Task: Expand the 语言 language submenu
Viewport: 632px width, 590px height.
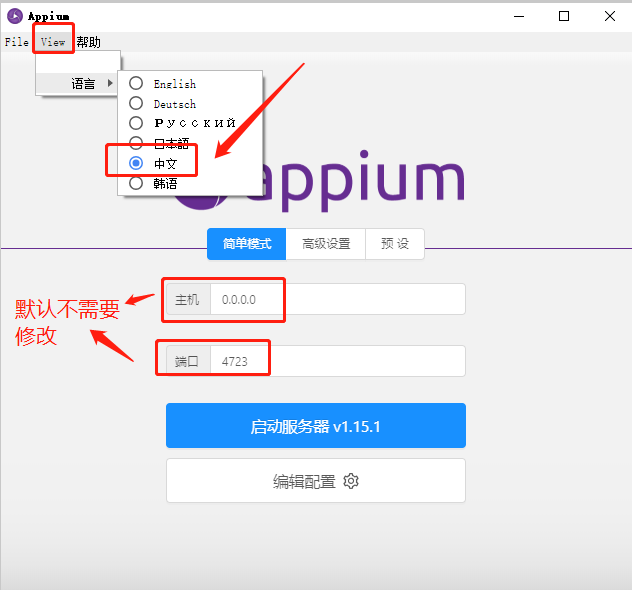Action: click(78, 83)
